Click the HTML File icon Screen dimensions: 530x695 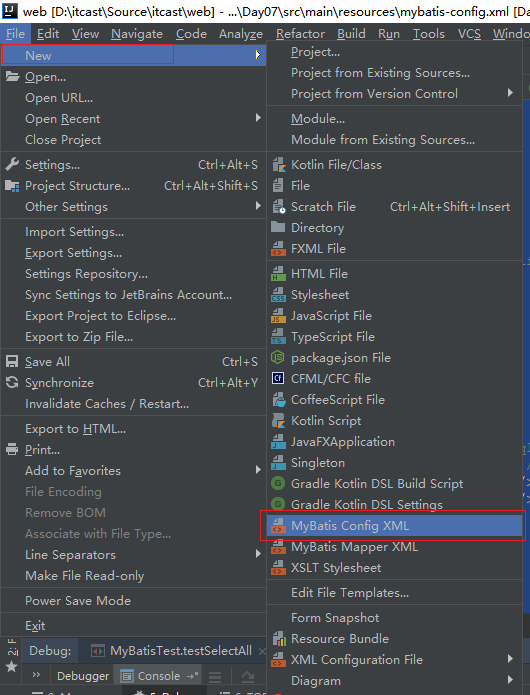point(278,273)
